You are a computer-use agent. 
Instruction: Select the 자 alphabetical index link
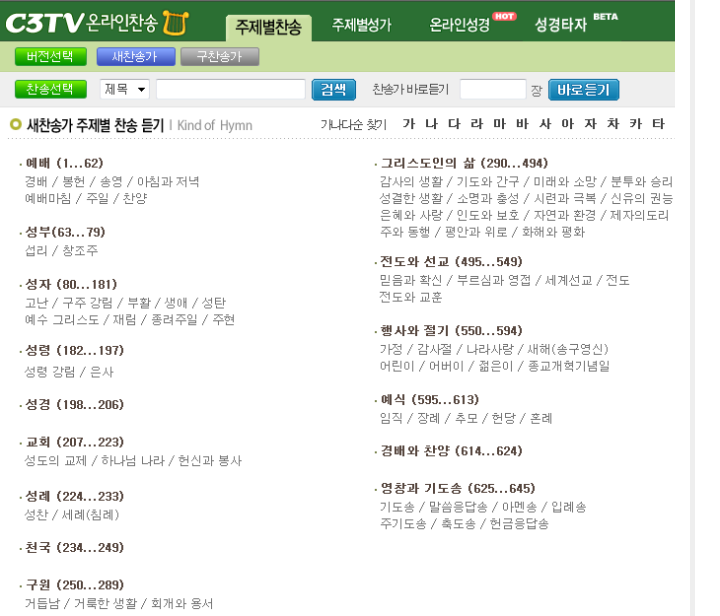(590, 124)
